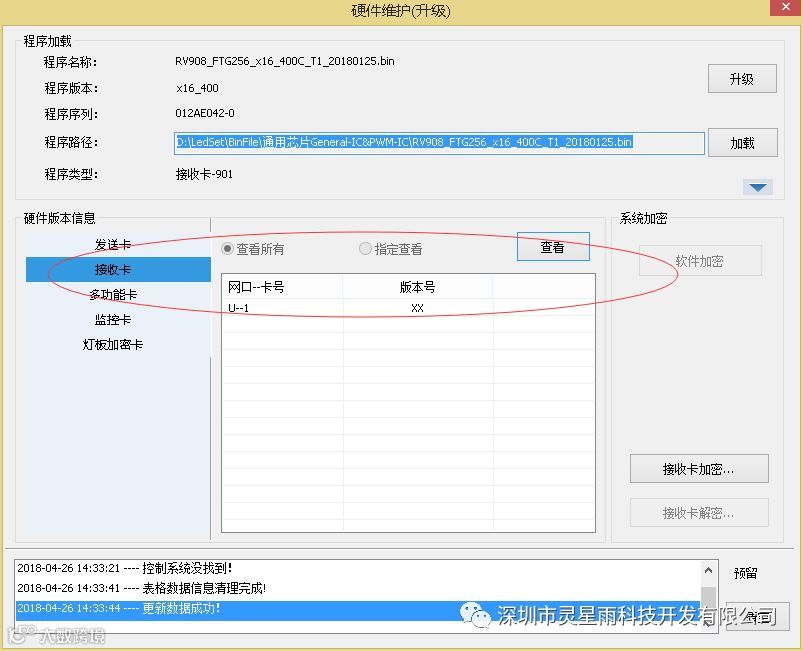This screenshot has width=803, height=651.
Task: Click 预留 reserved label
Action: point(746,573)
